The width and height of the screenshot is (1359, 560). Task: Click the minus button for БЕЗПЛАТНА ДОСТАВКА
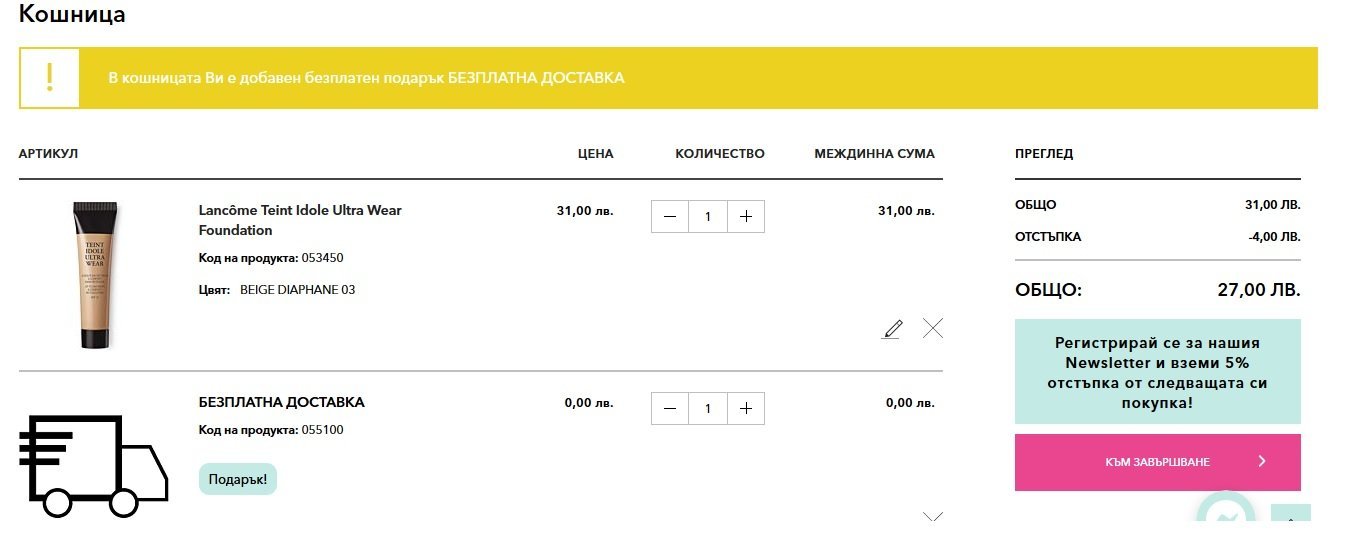click(x=670, y=408)
